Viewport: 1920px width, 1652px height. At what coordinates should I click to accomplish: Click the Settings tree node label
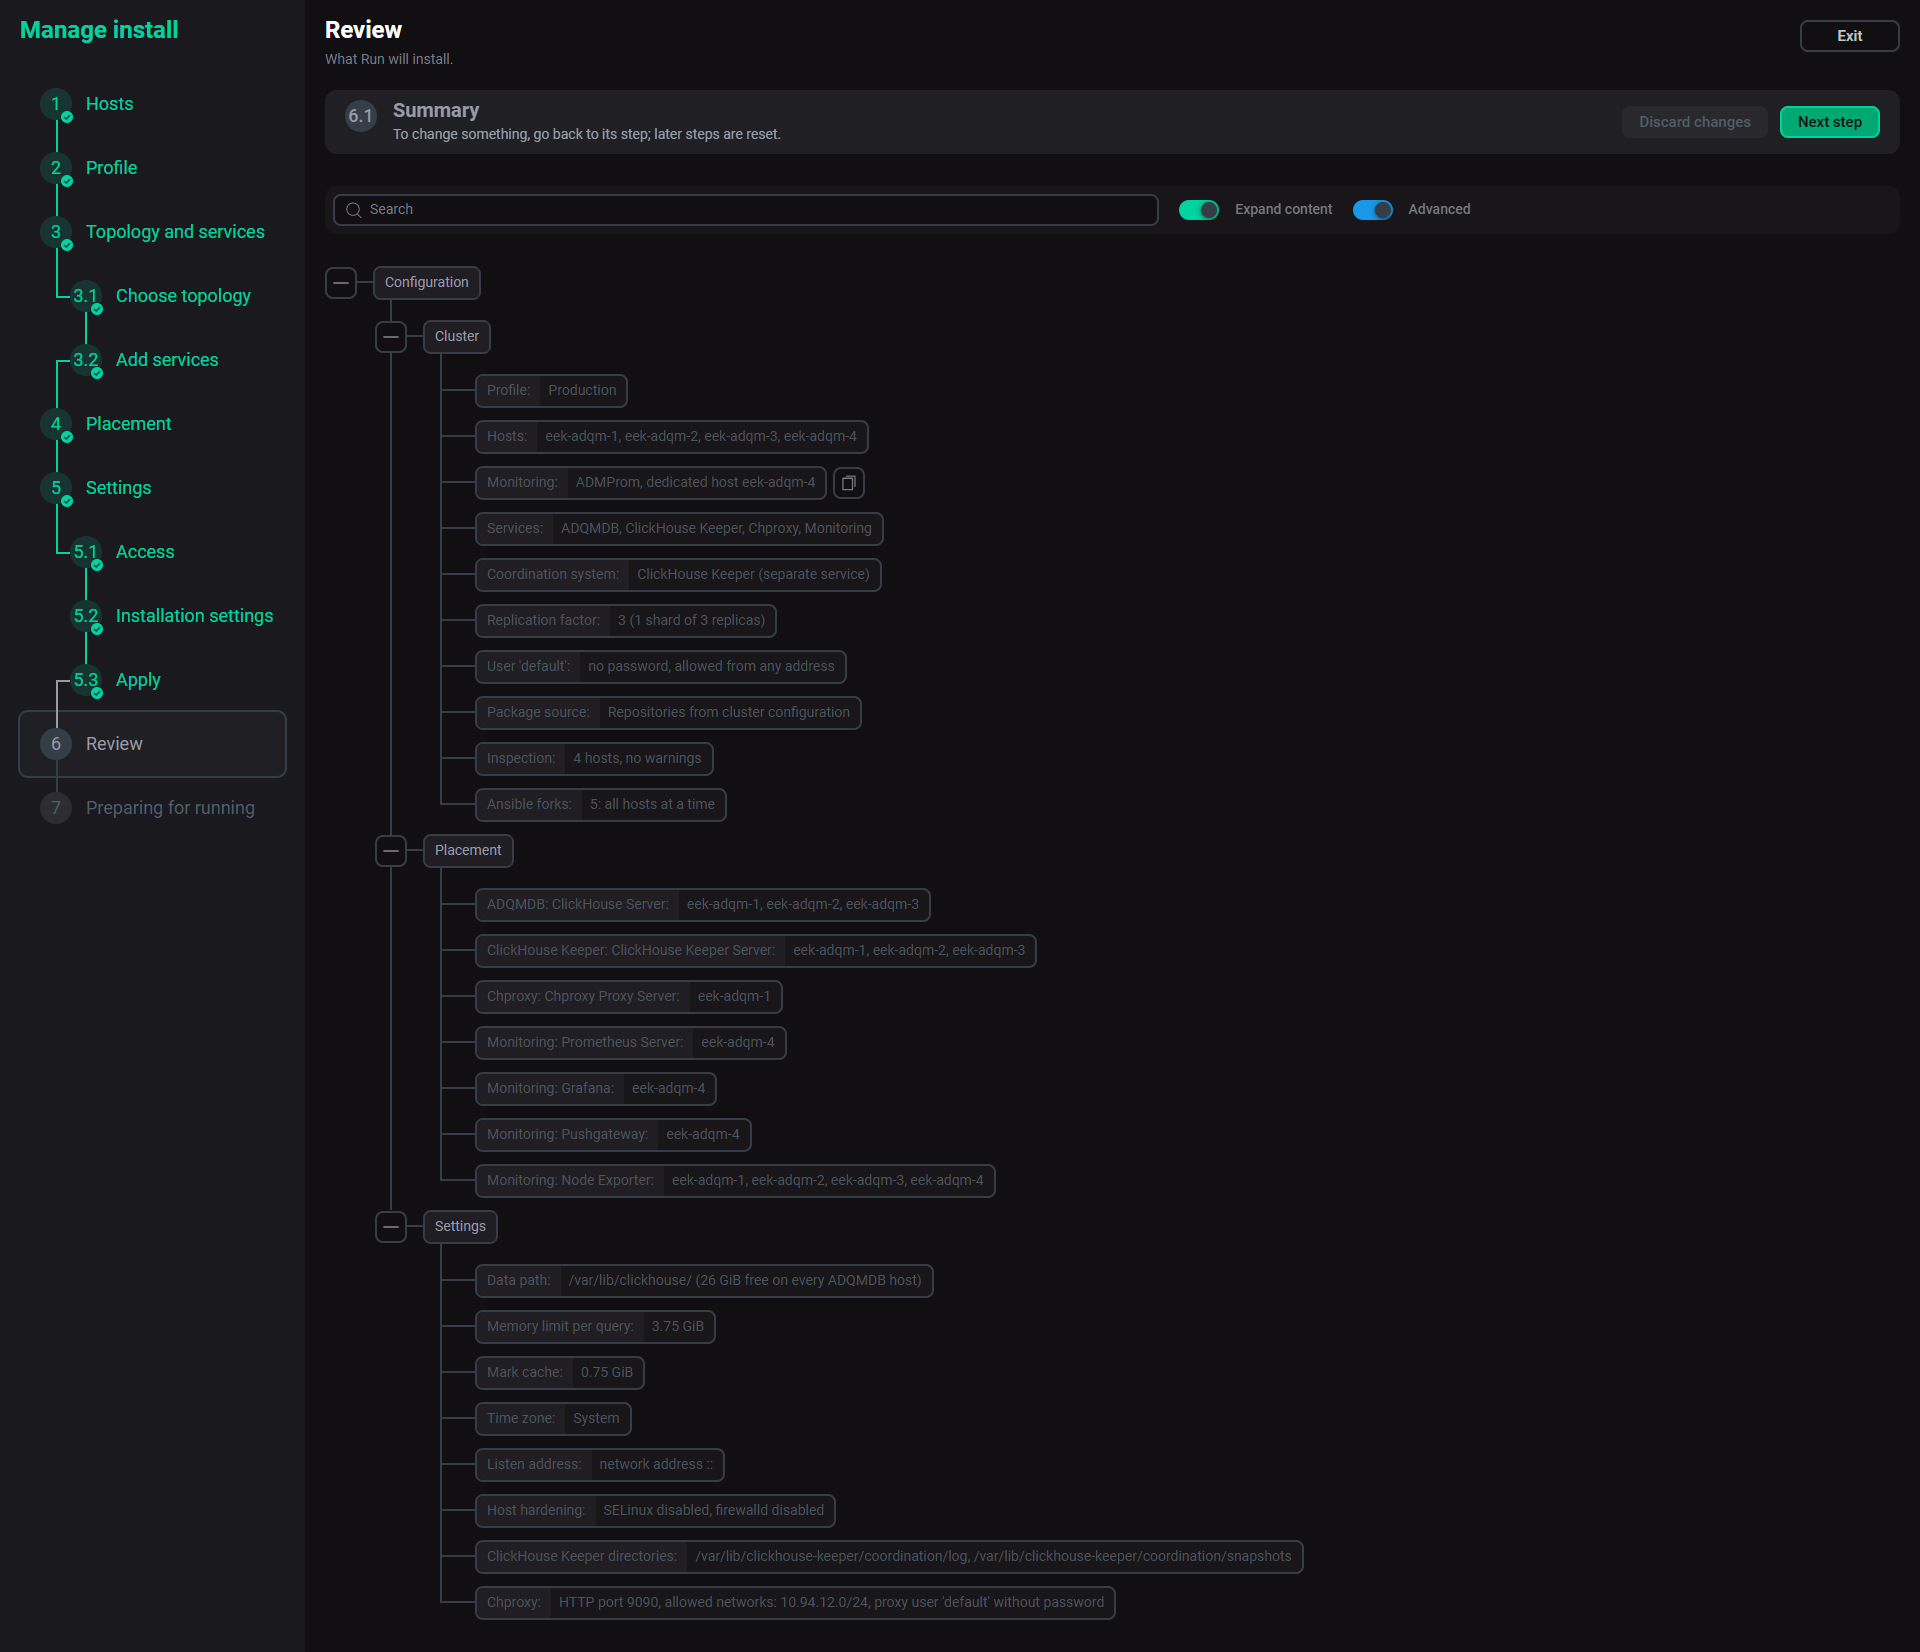[460, 1227]
